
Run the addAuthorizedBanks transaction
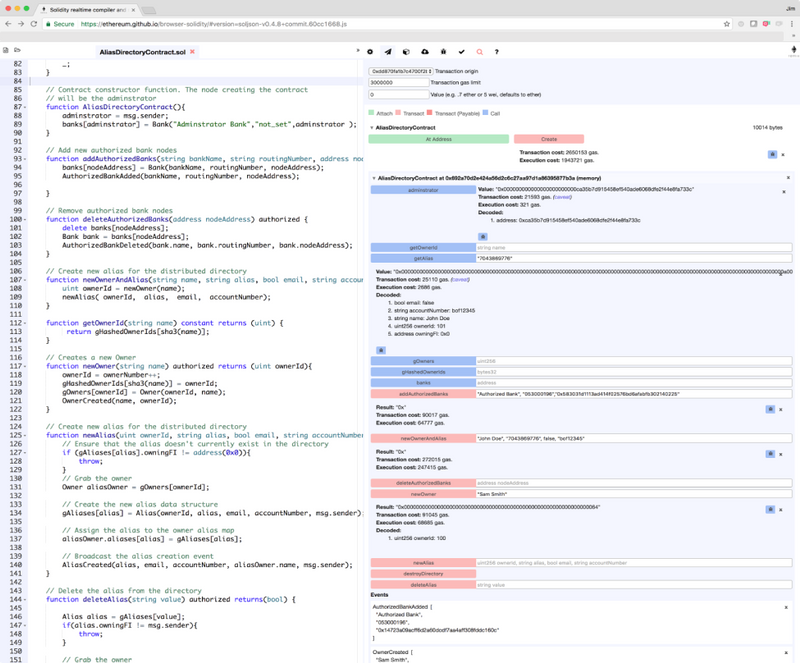pos(423,394)
